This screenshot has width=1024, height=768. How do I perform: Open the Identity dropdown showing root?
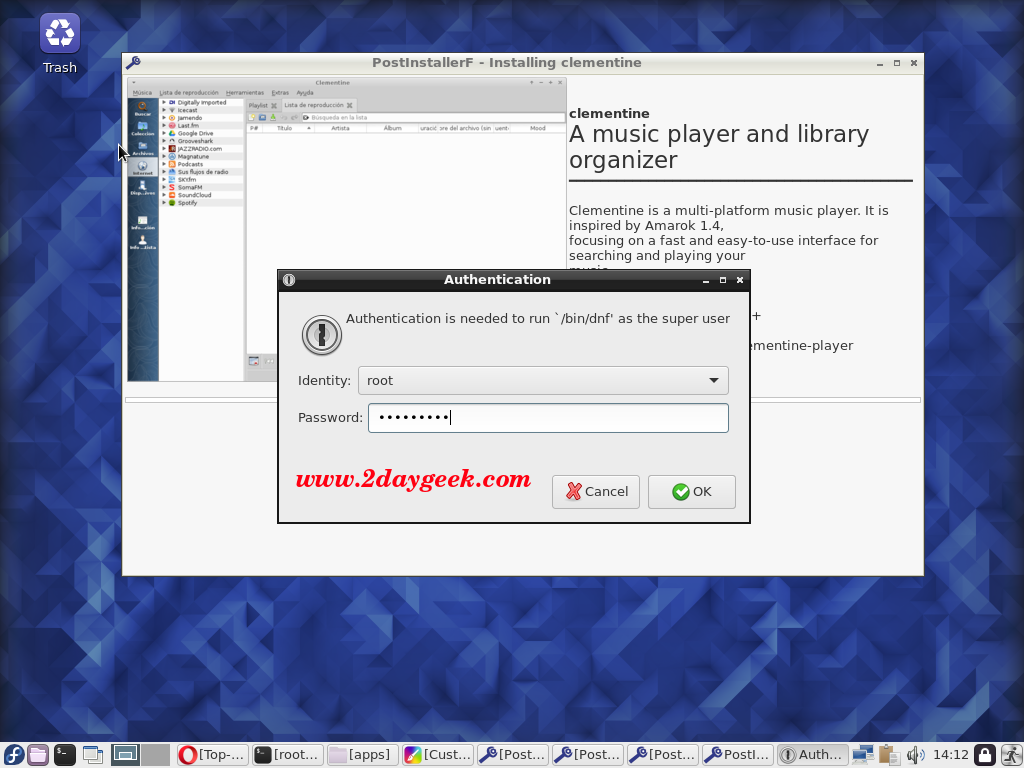[x=543, y=381]
